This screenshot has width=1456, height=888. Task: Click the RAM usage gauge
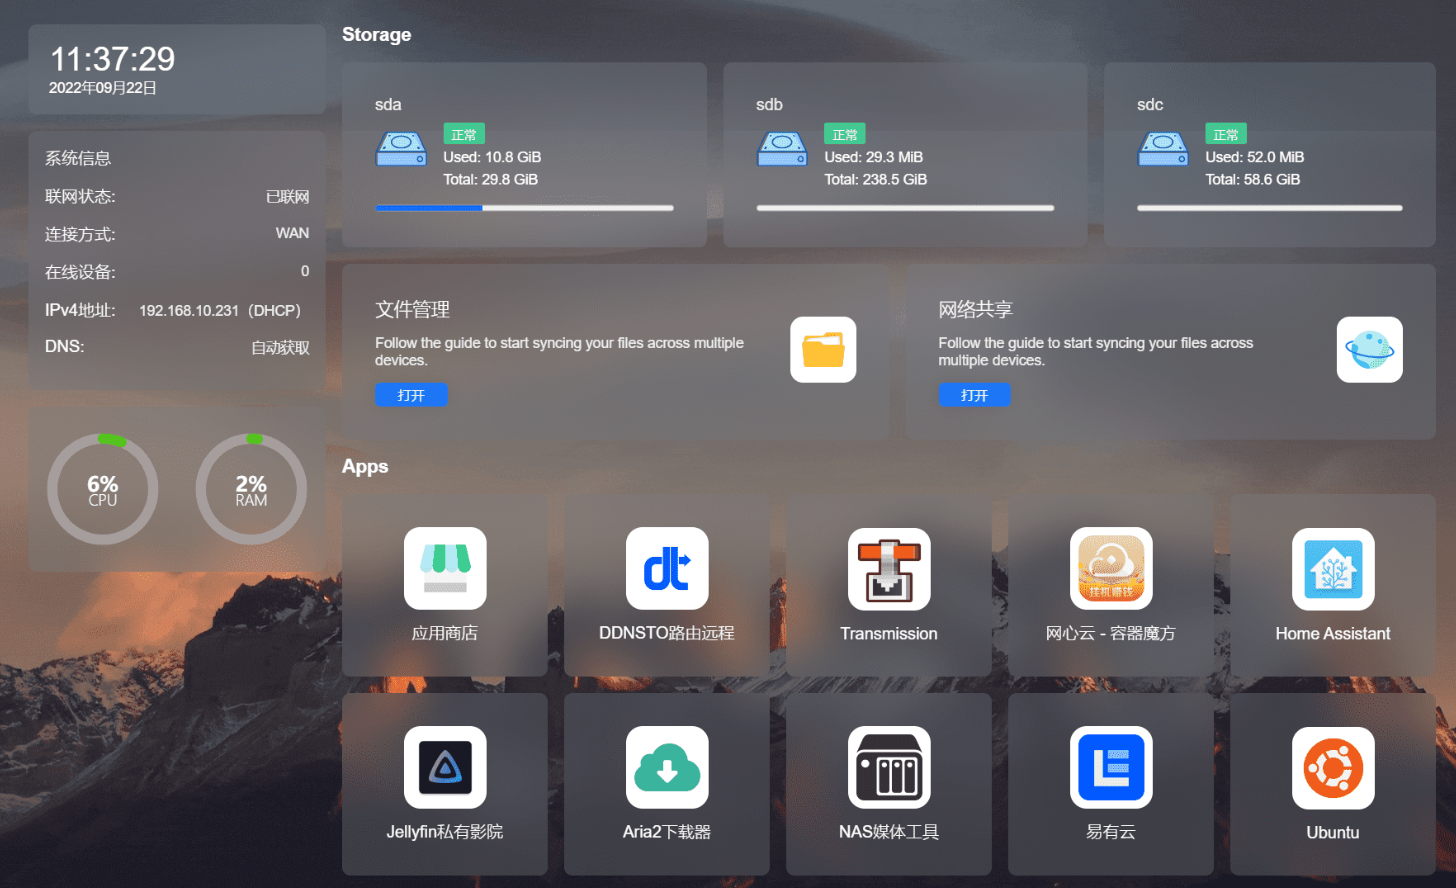pyautogui.click(x=251, y=489)
